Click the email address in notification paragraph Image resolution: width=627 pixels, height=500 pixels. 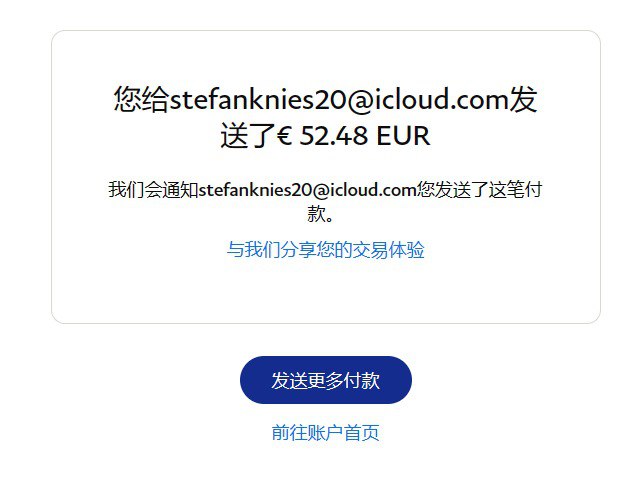click(x=308, y=190)
